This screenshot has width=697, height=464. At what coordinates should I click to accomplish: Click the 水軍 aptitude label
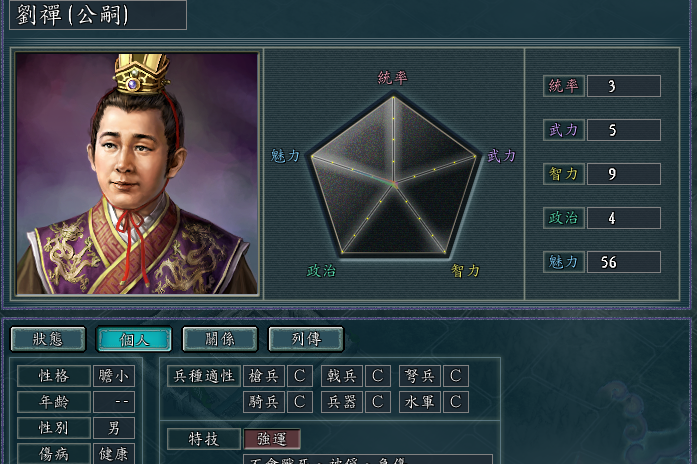coord(420,402)
